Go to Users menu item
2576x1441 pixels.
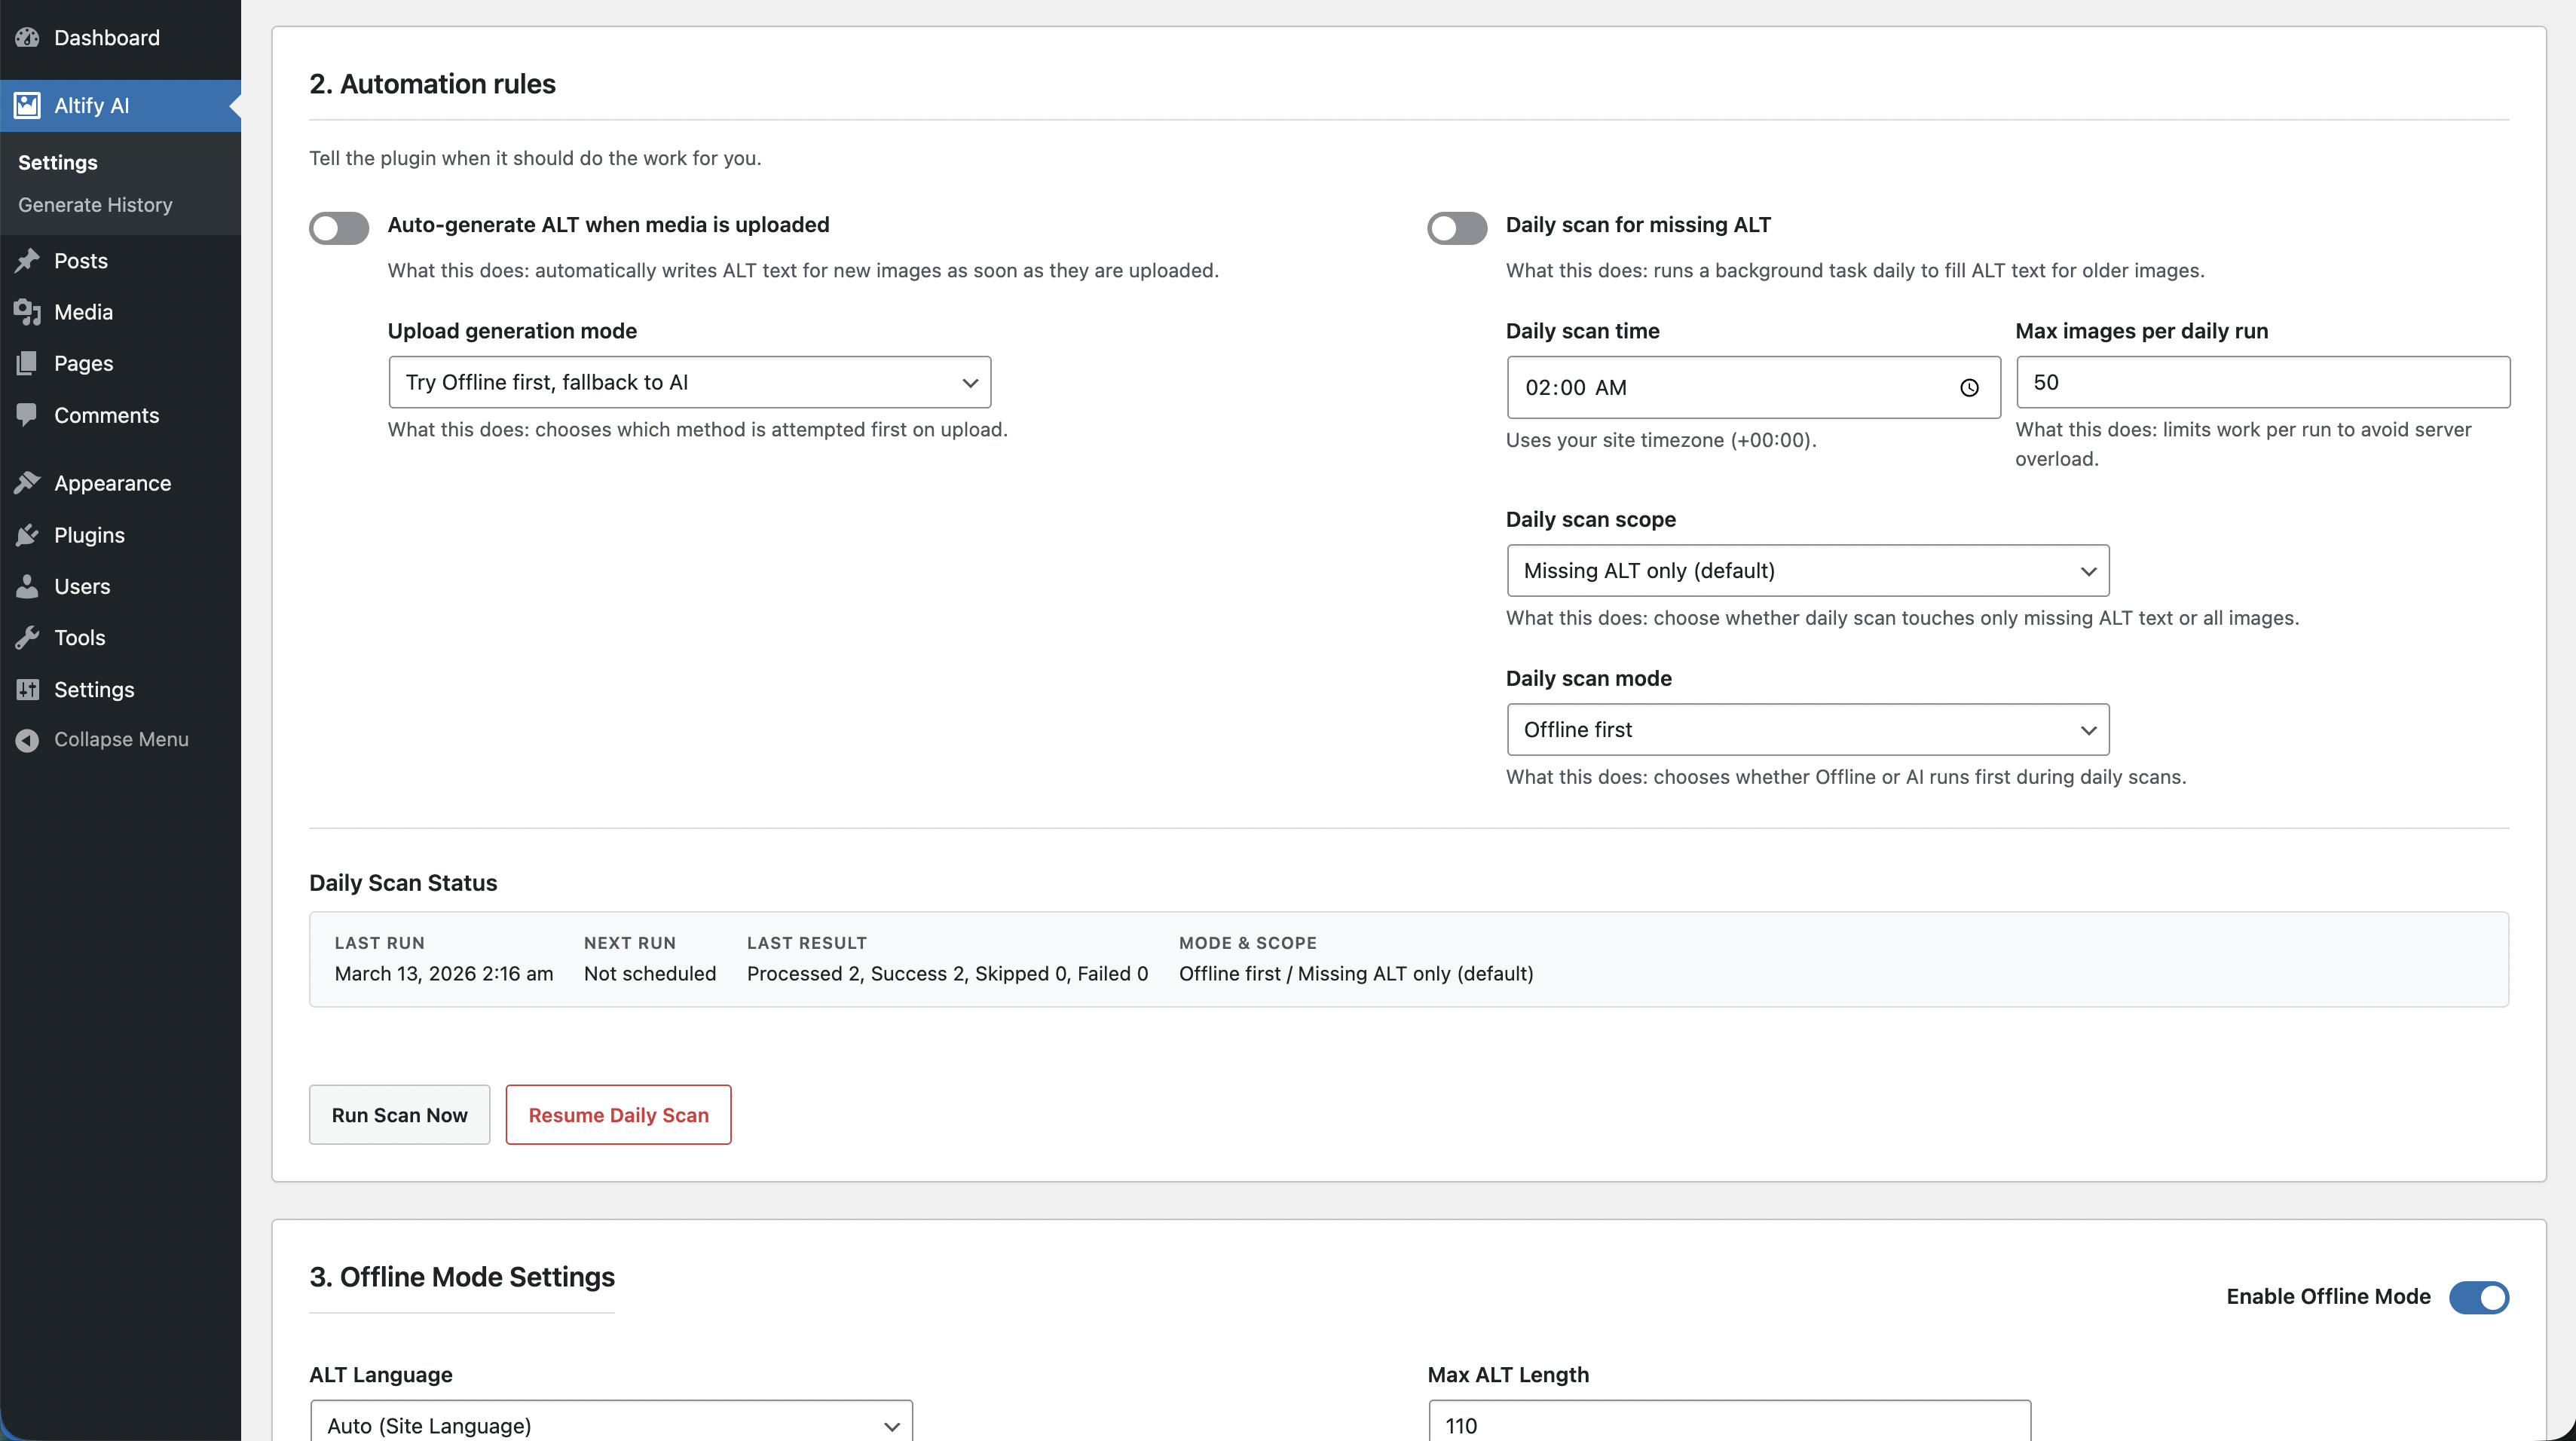pyautogui.click(x=82, y=586)
